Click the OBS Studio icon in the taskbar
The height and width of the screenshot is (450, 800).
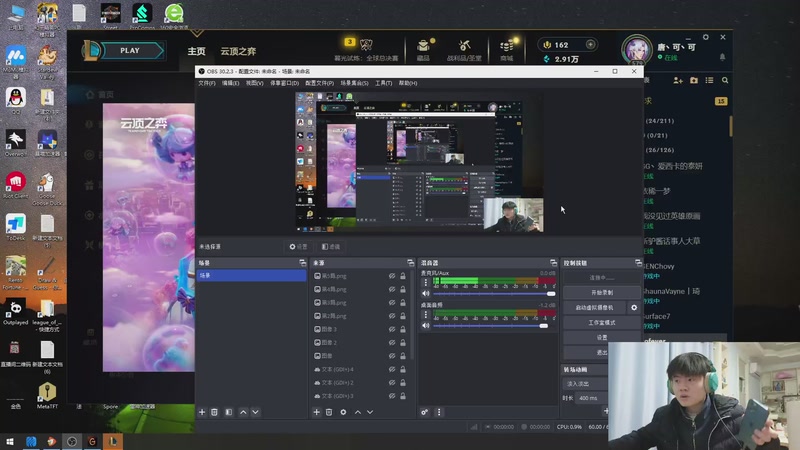(72, 441)
